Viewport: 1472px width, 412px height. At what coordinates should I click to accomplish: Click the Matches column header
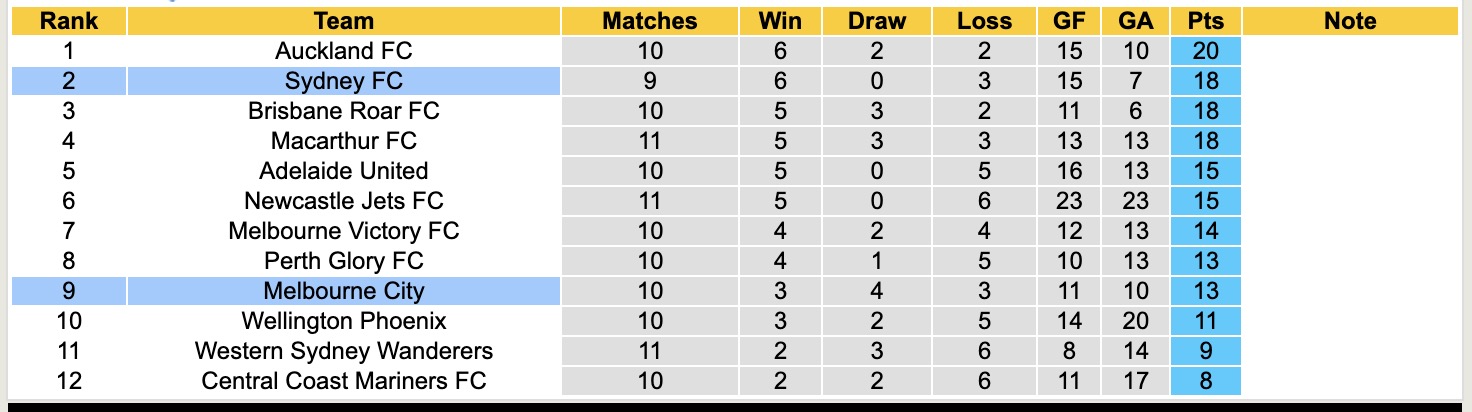coord(649,21)
